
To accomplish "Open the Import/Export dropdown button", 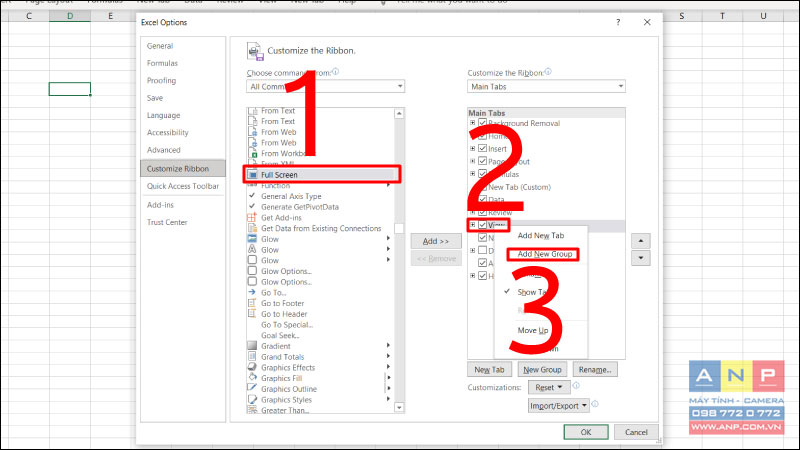I will 558,406.
